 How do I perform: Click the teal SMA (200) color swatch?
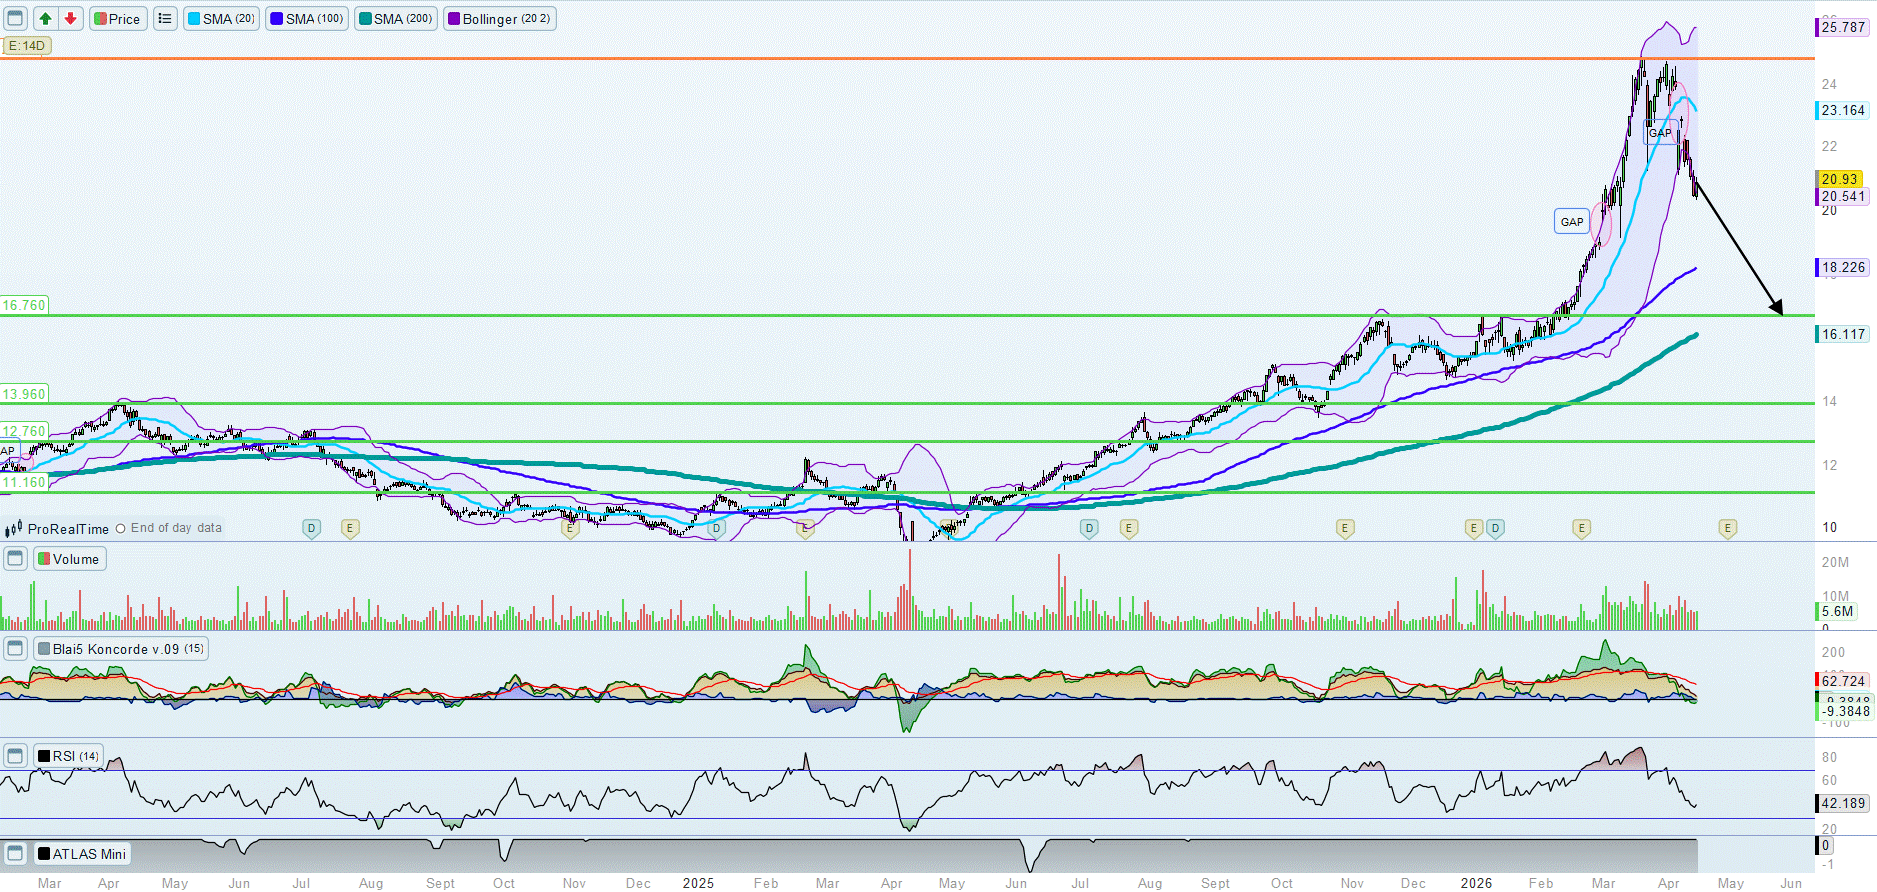pyautogui.click(x=365, y=19)
